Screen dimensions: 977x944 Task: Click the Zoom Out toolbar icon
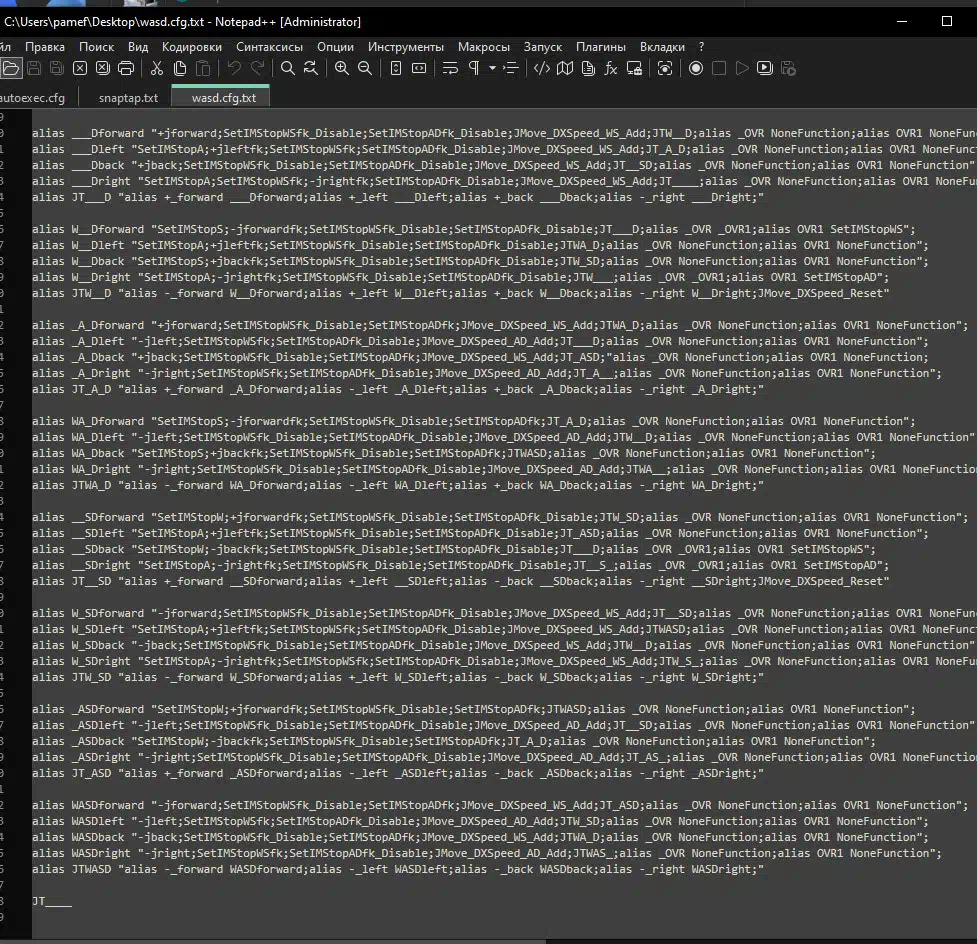(x=365, y=68)
